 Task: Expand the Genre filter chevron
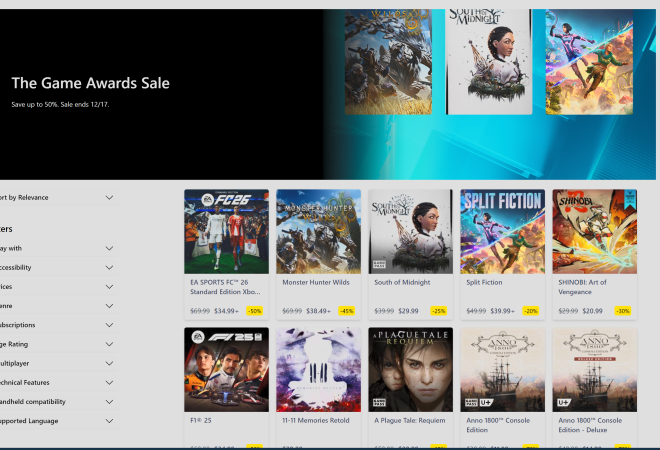(x=109, y=305)
